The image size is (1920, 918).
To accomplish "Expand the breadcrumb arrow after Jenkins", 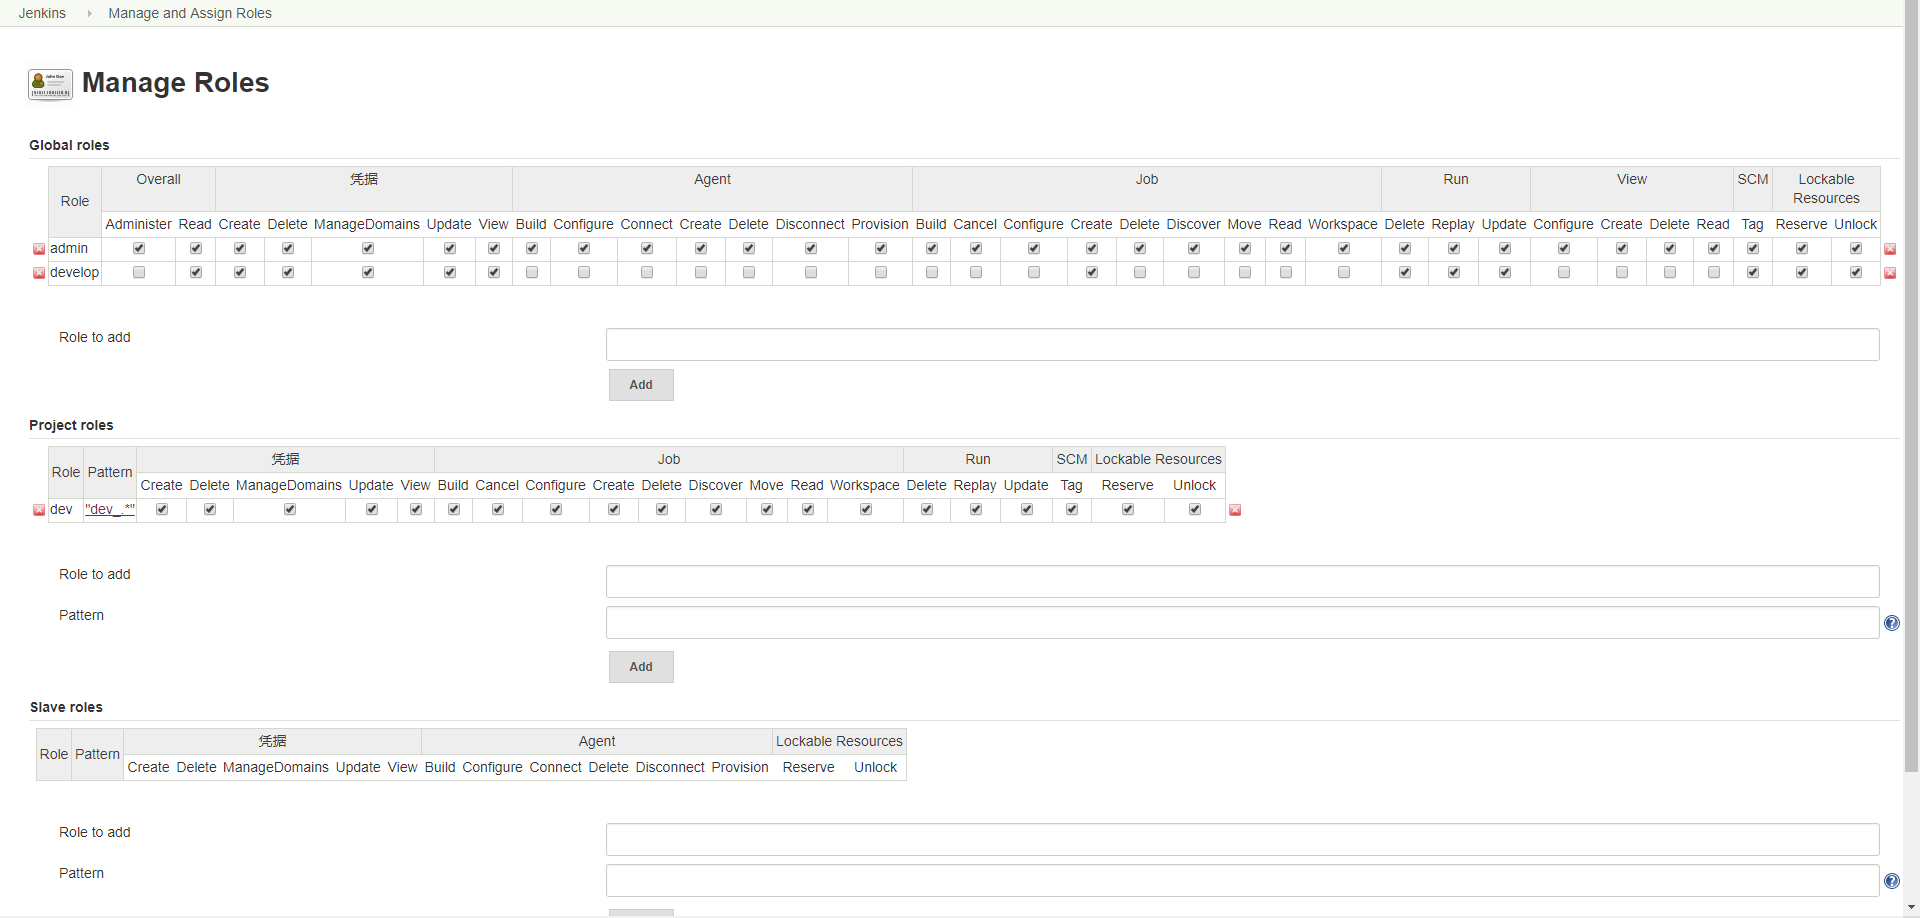I will pos(88,13).
